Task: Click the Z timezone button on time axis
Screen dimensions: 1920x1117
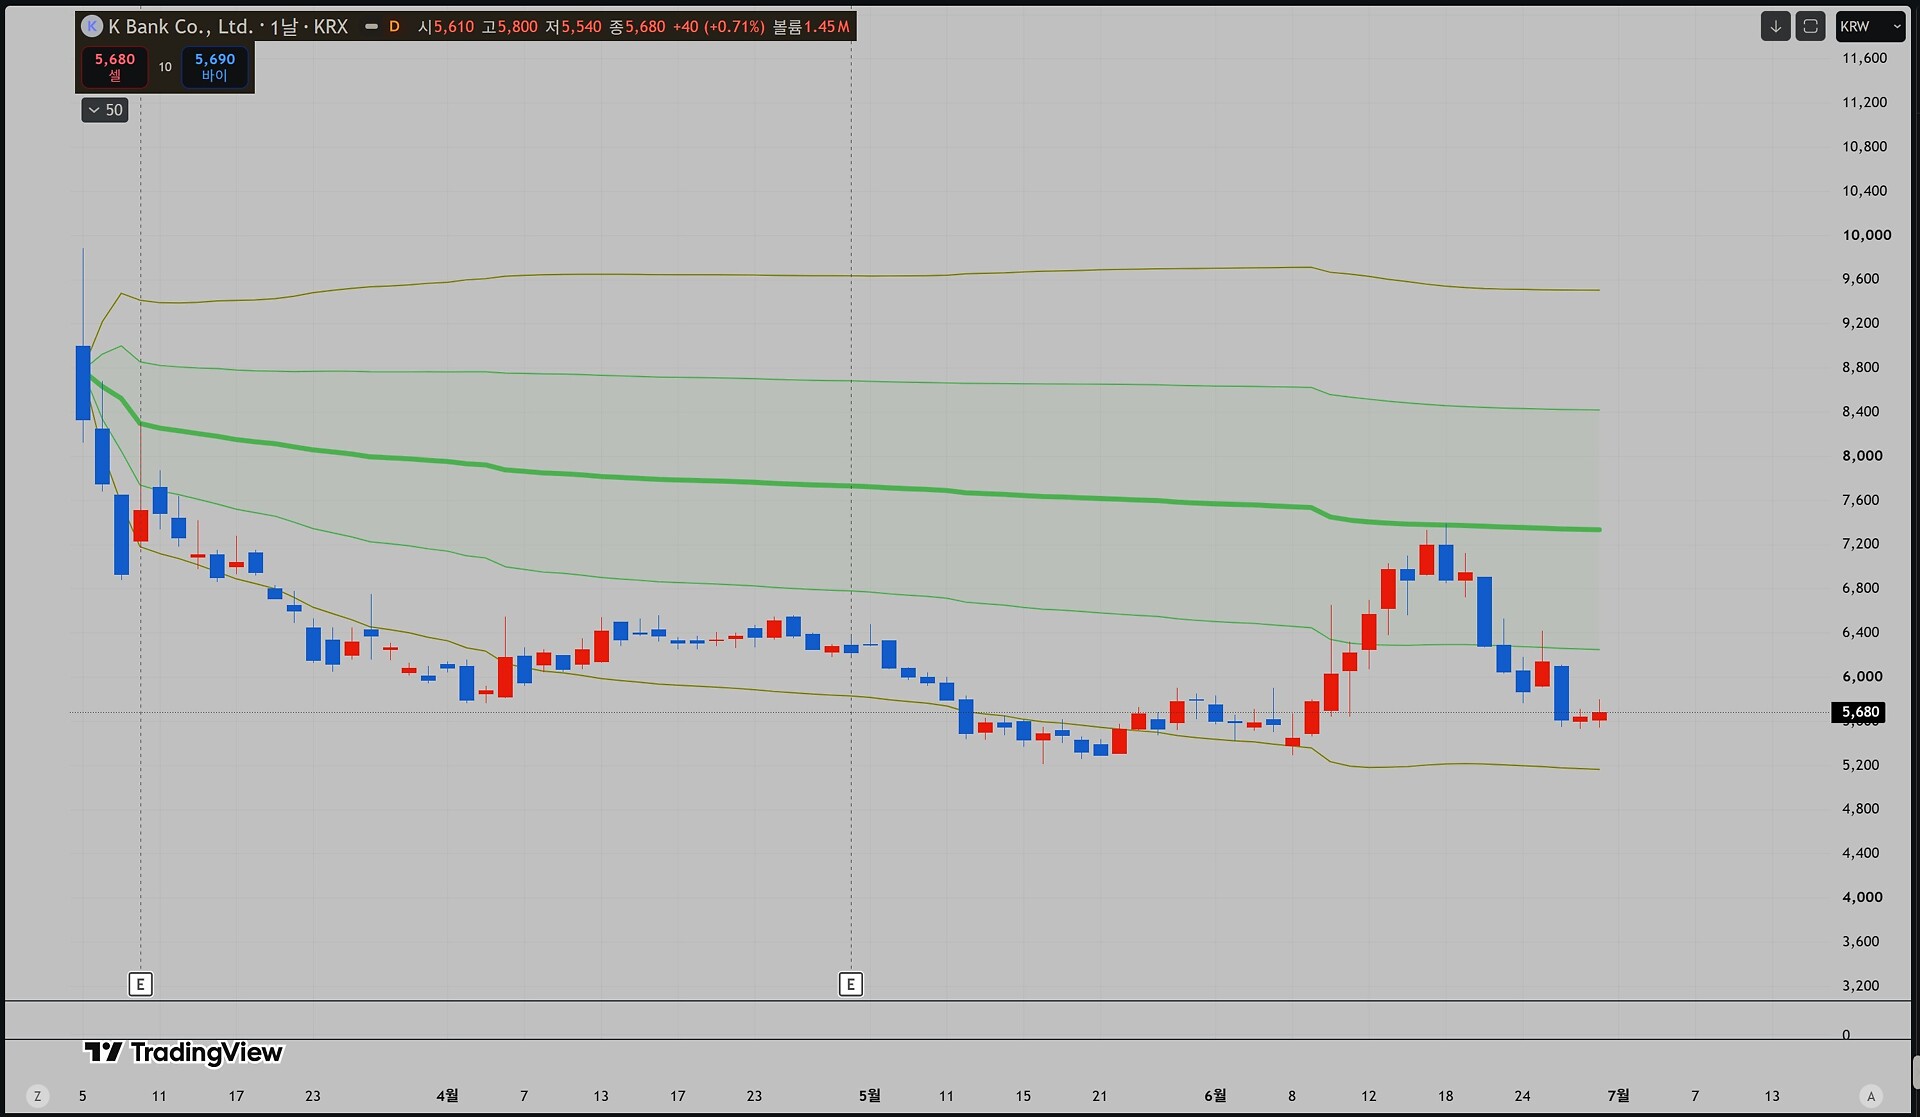Action: [38, 1096]
